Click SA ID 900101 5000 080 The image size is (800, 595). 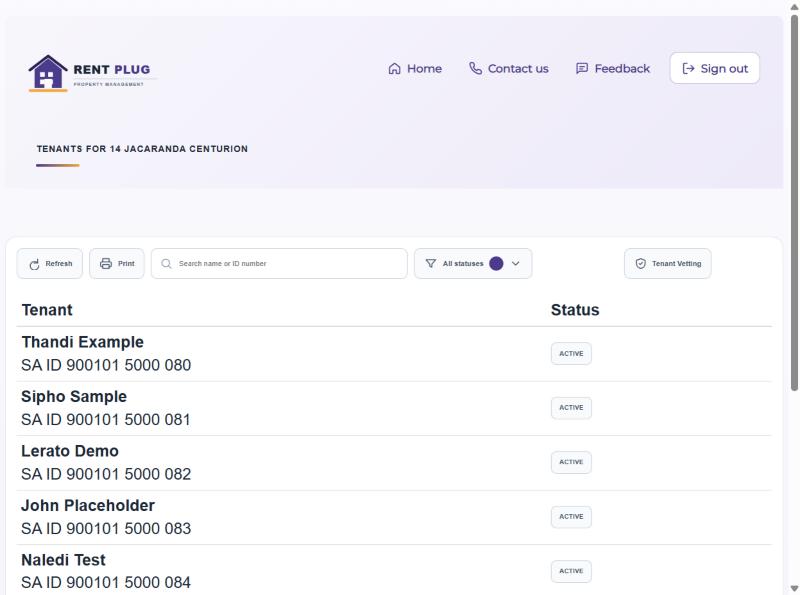click(106, 365)
